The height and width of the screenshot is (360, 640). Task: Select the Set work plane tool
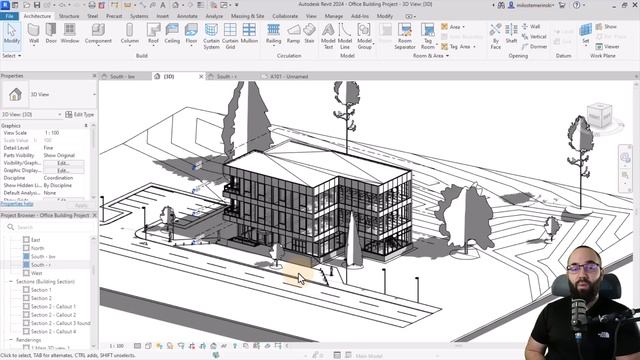(x=586, y=33)
